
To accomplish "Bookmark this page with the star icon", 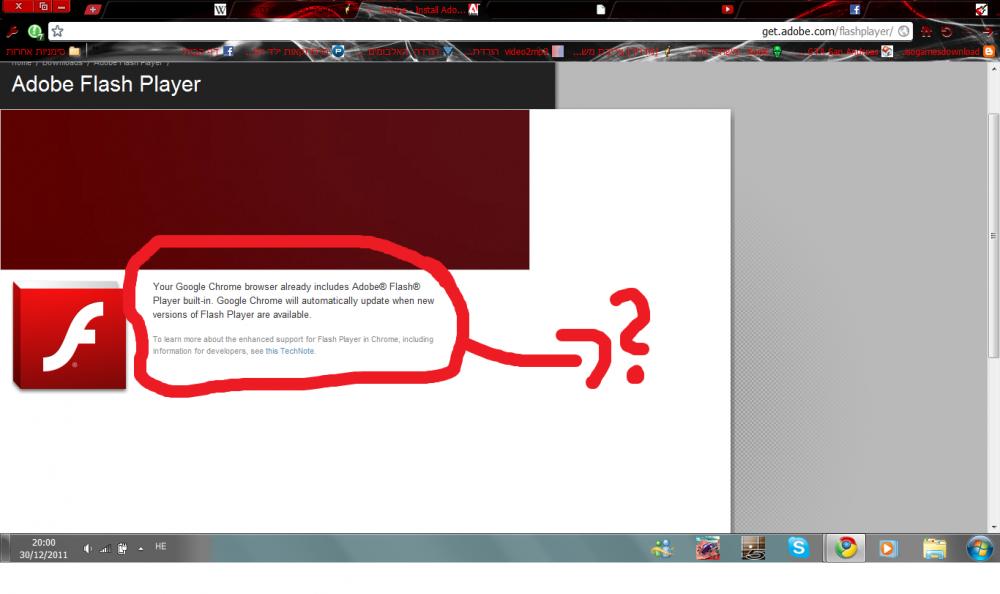I will tap(57, 31).
